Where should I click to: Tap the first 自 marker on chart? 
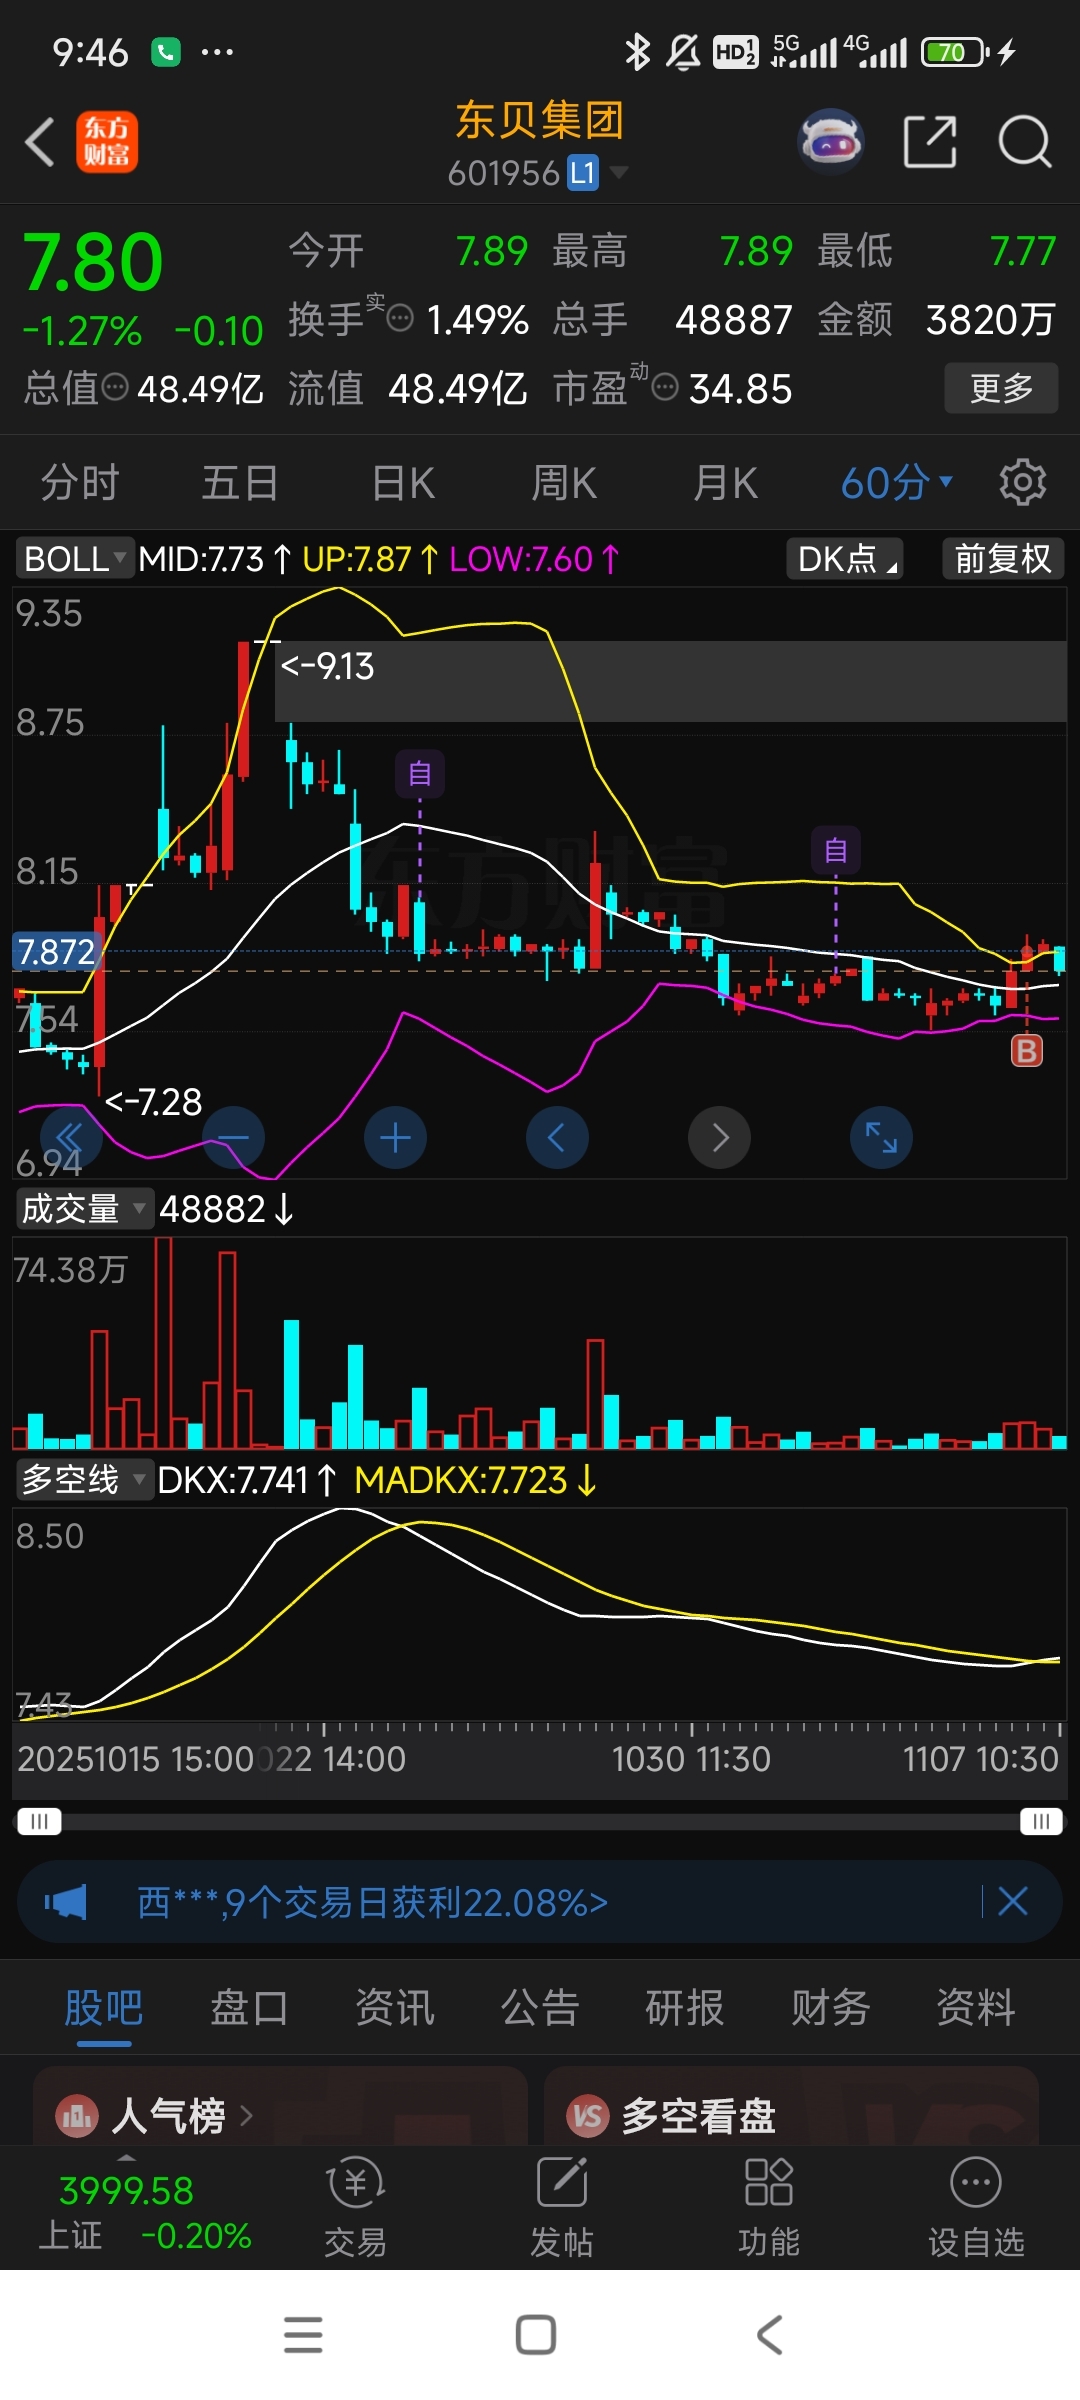[x=420, y=774]
